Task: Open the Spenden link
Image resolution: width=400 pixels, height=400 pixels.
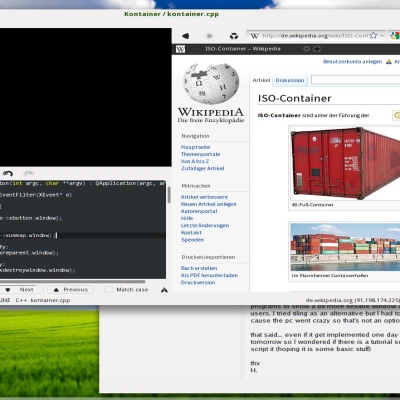Action: [192, 240]
